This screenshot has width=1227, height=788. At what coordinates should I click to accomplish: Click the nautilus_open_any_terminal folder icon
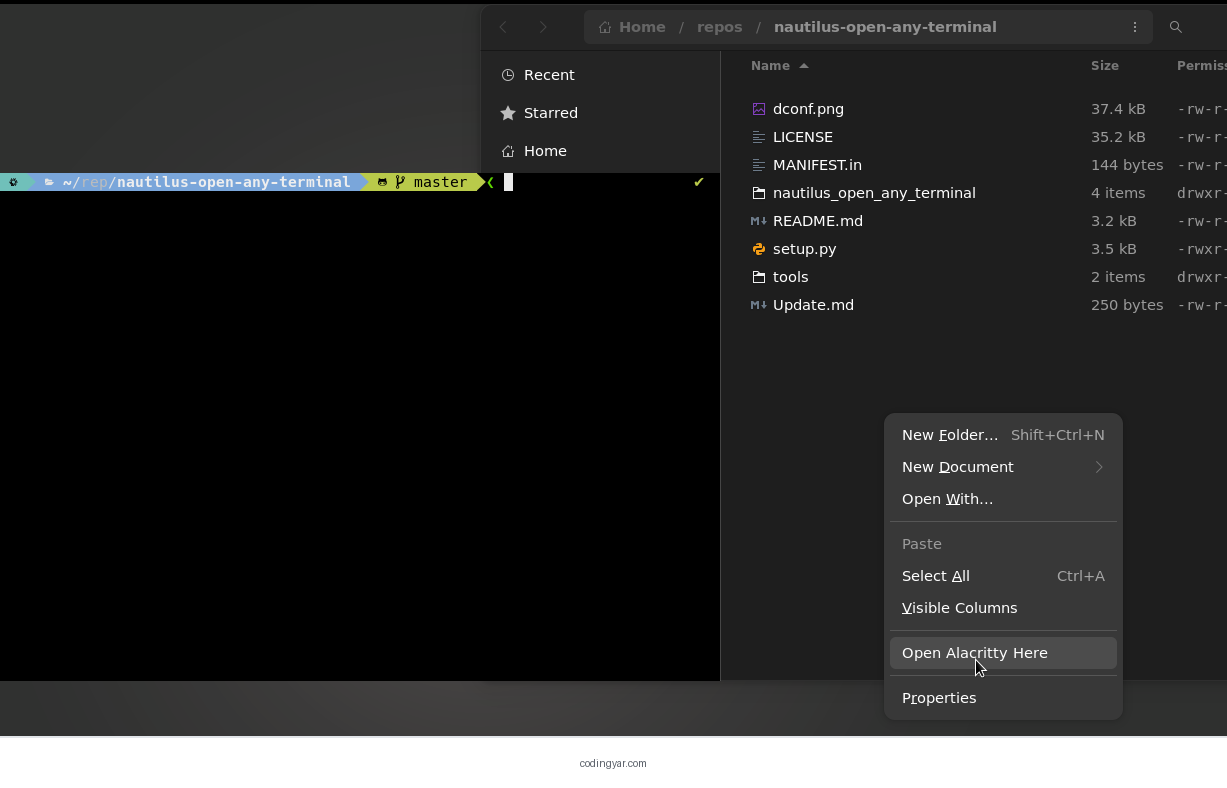pyautogui.click(x=759, y=193)
